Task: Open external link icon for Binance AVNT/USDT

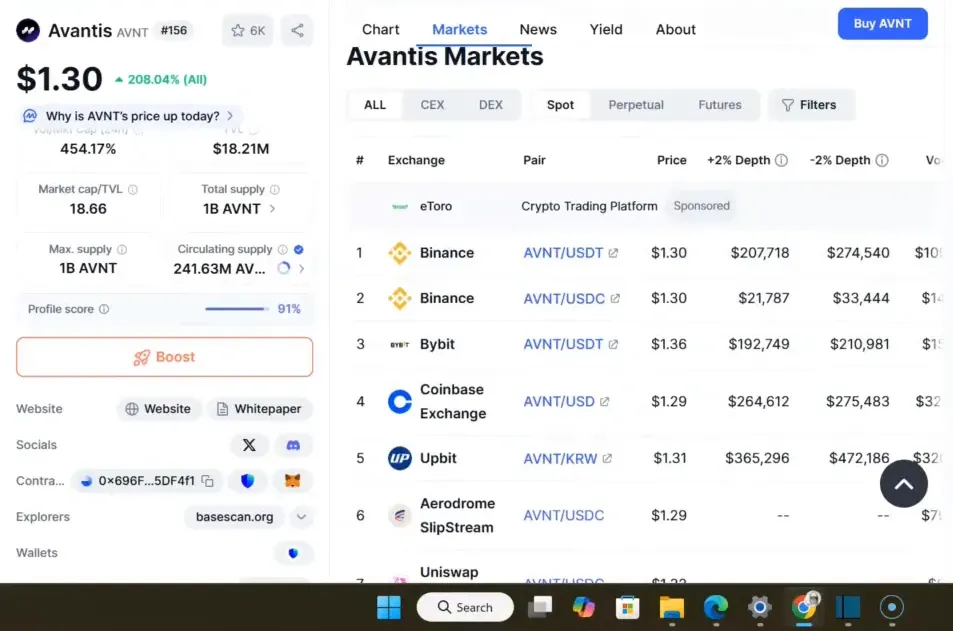Action: 613,253
